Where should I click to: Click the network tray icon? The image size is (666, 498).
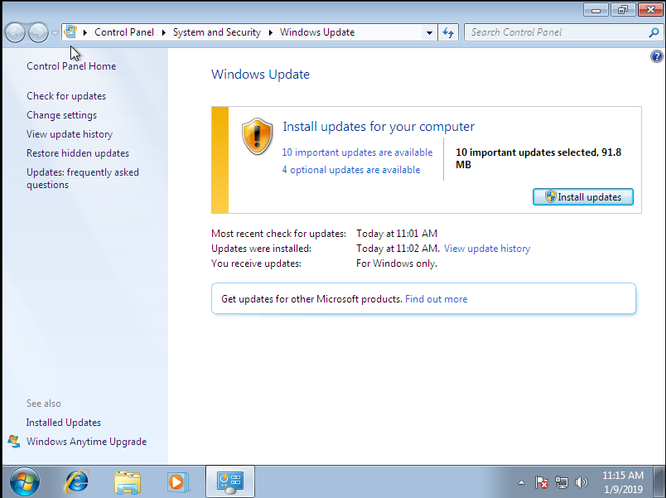pos(562,482)
